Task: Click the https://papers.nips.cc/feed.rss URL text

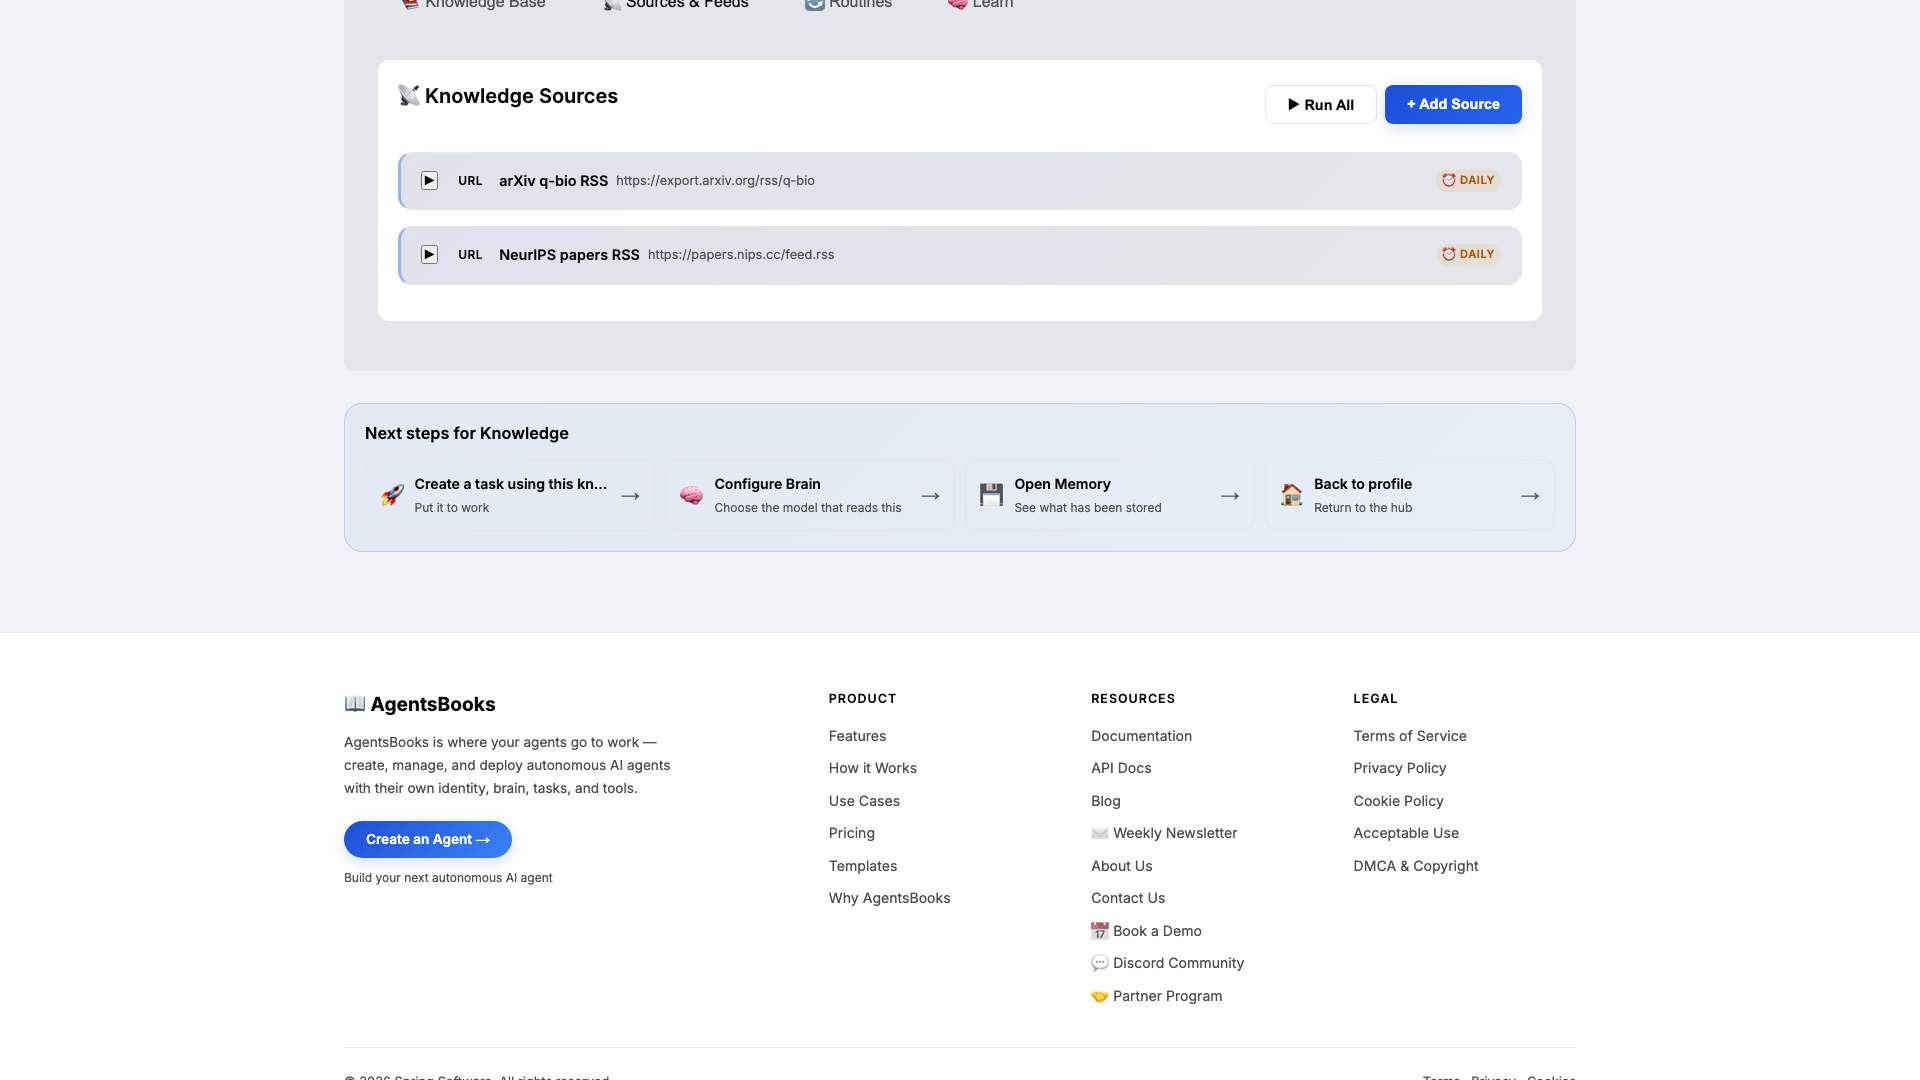Action: (741, 255)
